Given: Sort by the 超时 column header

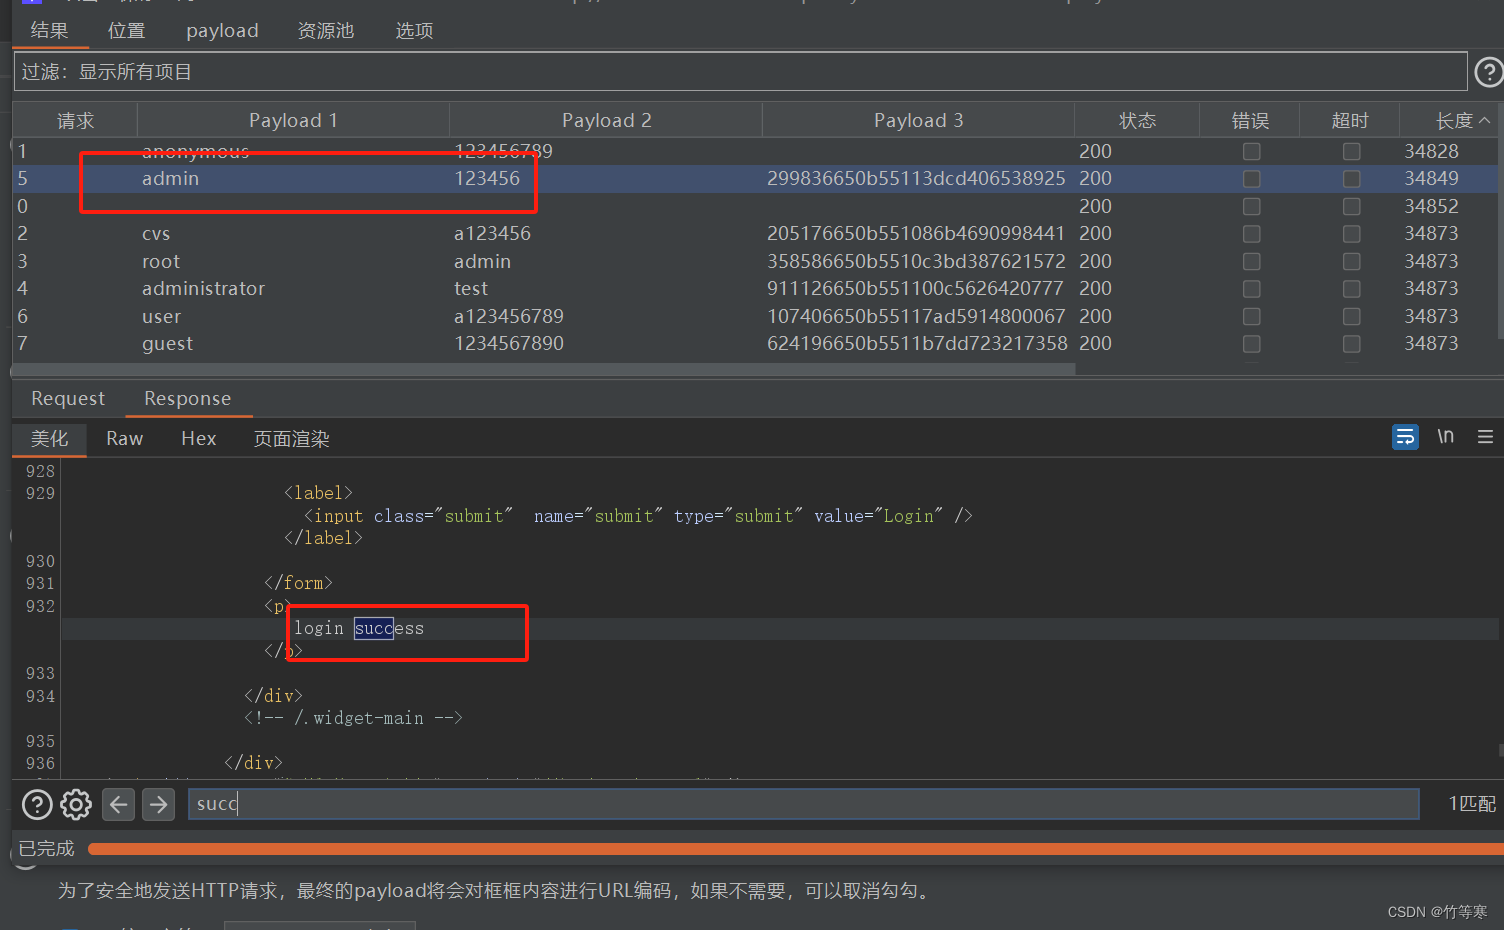Looking at the screenshot, I should click(x=1350, y=120).
